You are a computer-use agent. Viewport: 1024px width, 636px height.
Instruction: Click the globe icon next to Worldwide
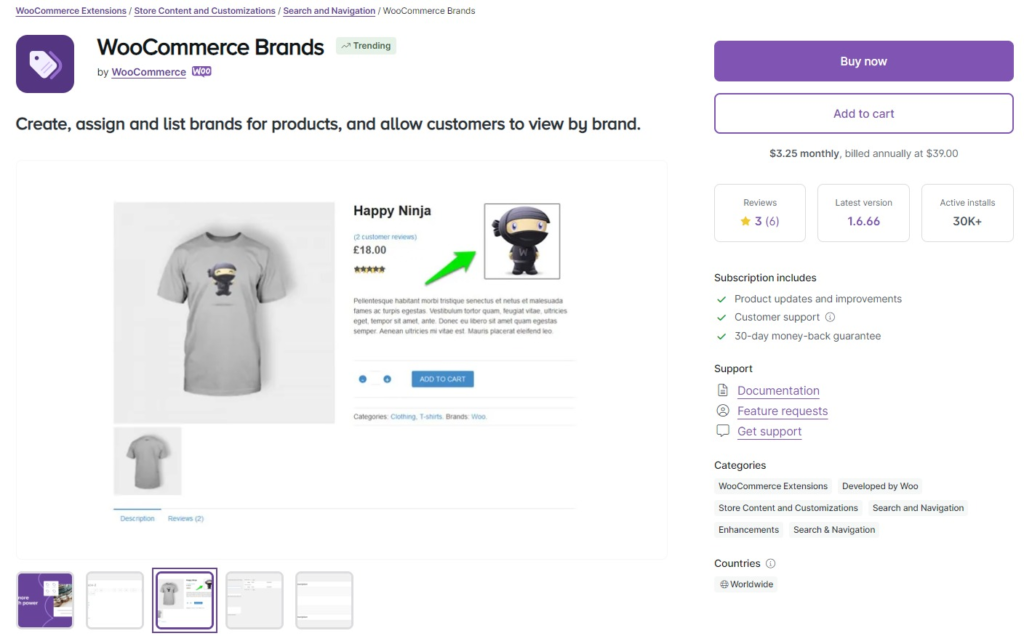tap(725, 584)
